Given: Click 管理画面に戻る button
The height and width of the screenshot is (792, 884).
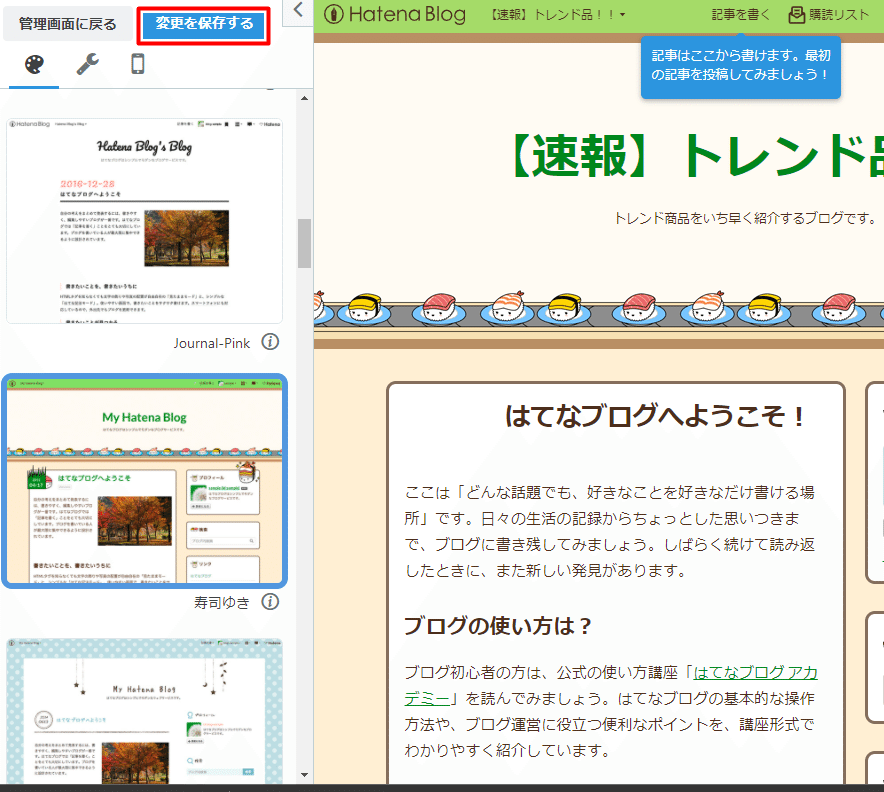Looking at the screenshot, I should [x=68, y=24].
